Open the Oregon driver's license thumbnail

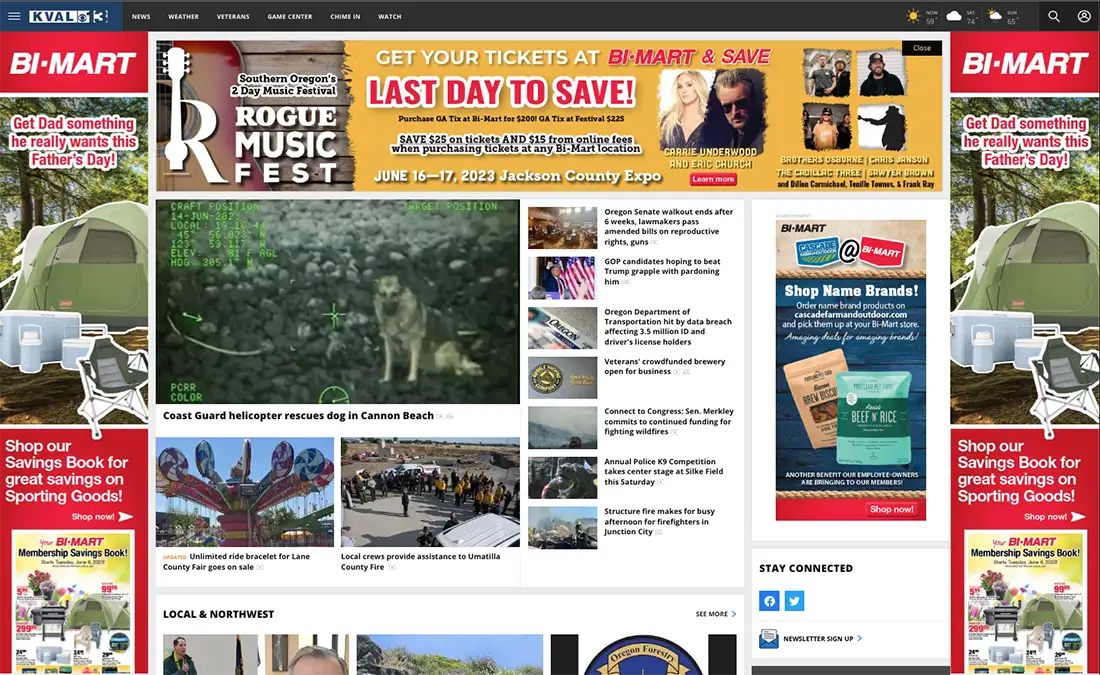[x=563, y=328]
